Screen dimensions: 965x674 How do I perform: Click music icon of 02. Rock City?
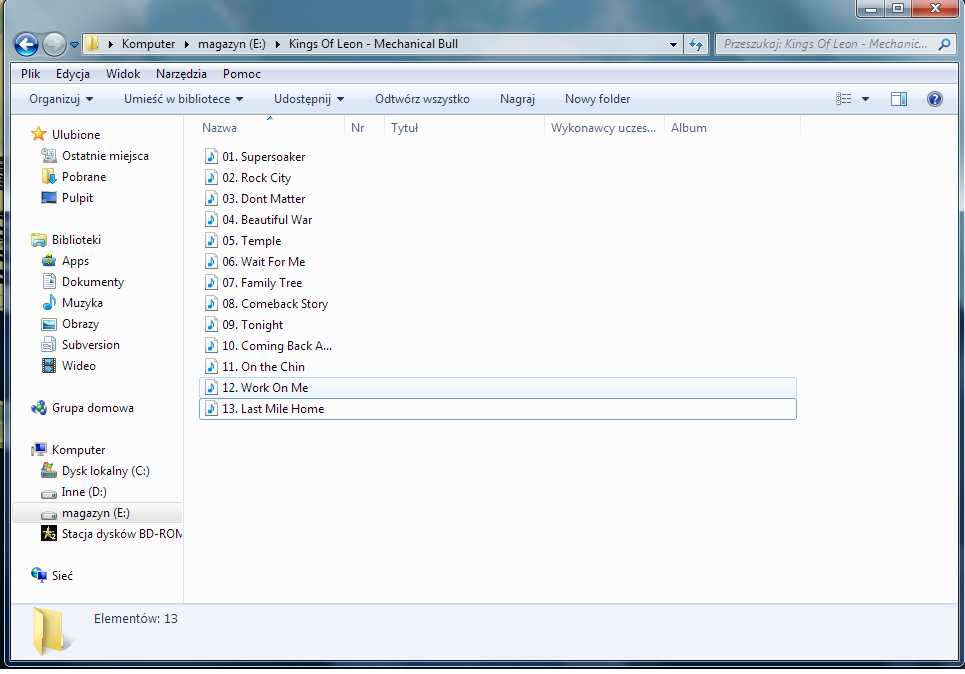click(211, 177)
